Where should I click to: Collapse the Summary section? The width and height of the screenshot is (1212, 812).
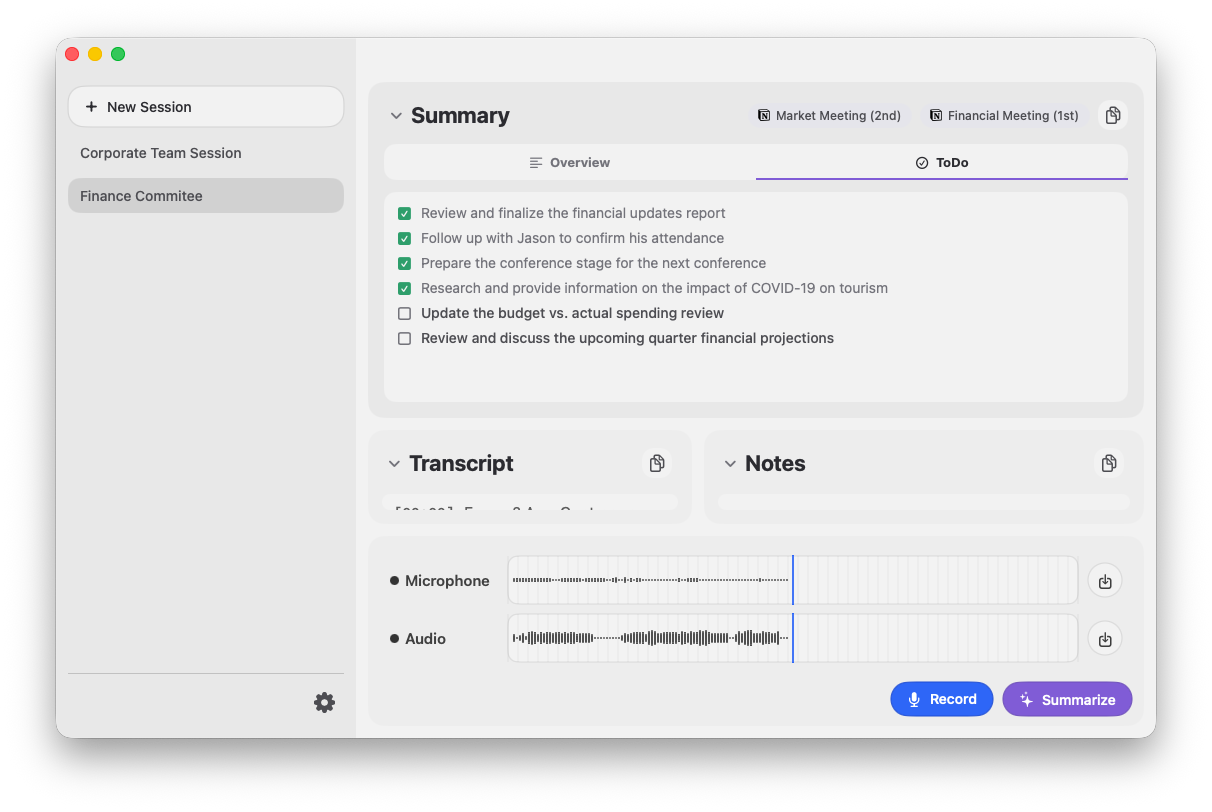[395, 115]
